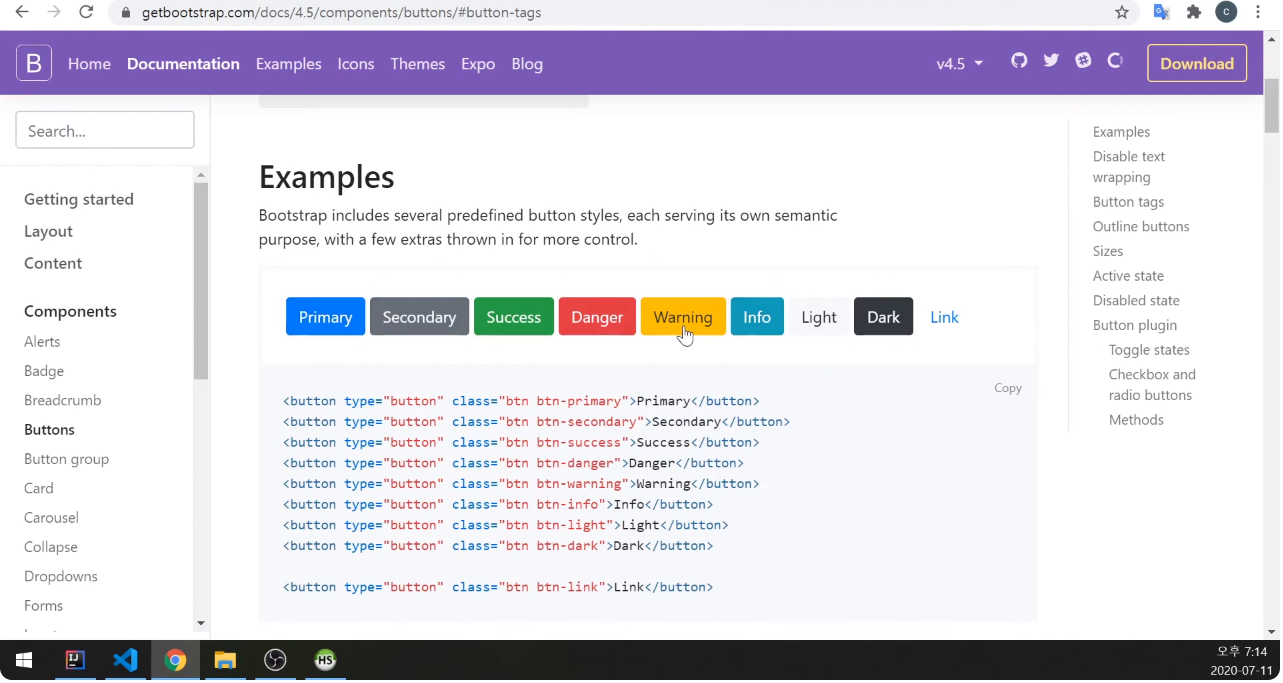Copy the example code snippet
The width and height of the screenshot is (1283, 683).
(1007, 388)
